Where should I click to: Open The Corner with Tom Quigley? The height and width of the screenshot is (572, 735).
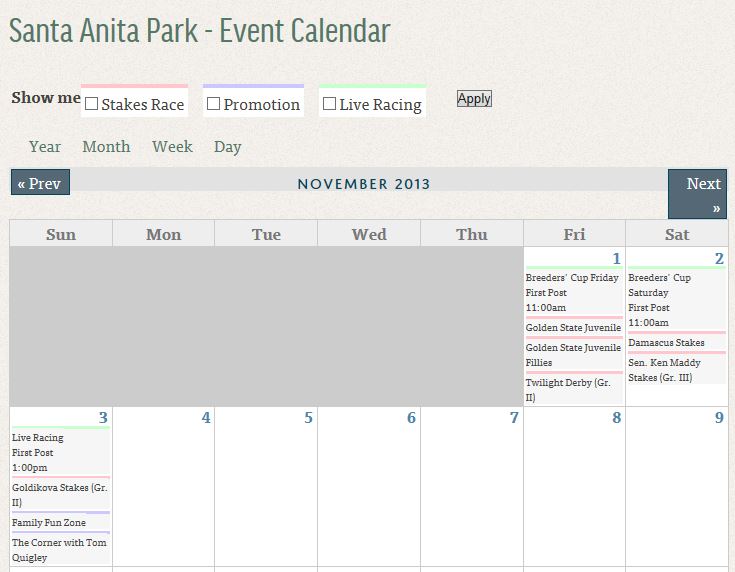click(x=59, y=550)
